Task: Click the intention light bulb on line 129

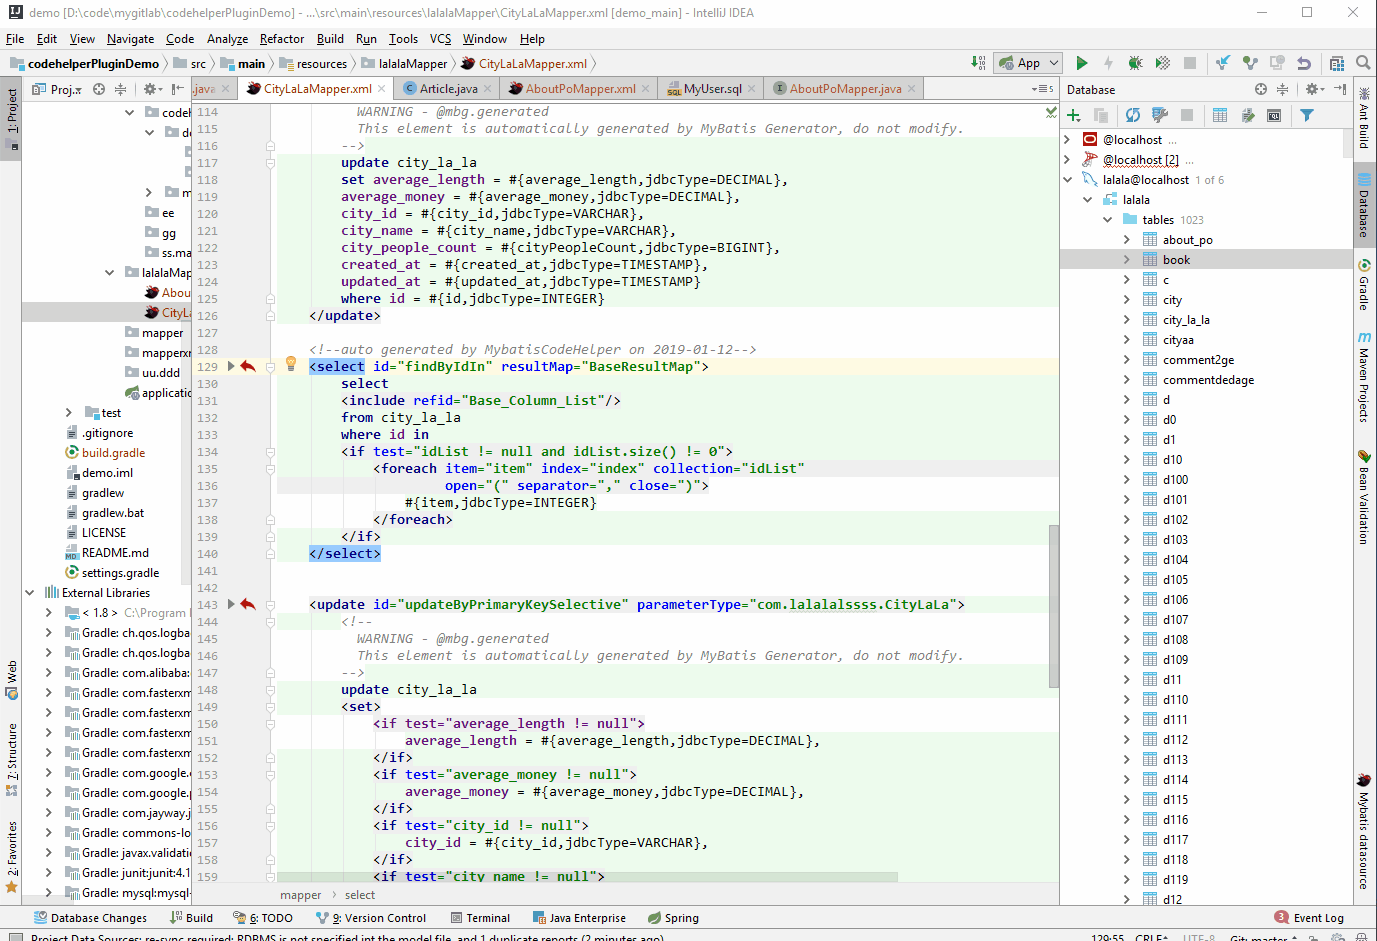Action: click(291, 365)
